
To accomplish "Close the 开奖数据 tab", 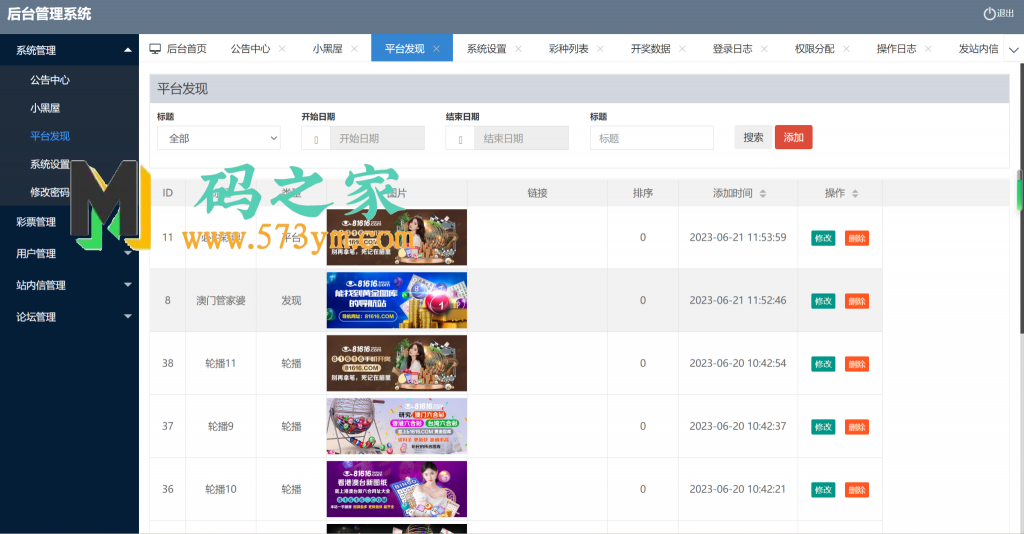I will pos(682,49).
